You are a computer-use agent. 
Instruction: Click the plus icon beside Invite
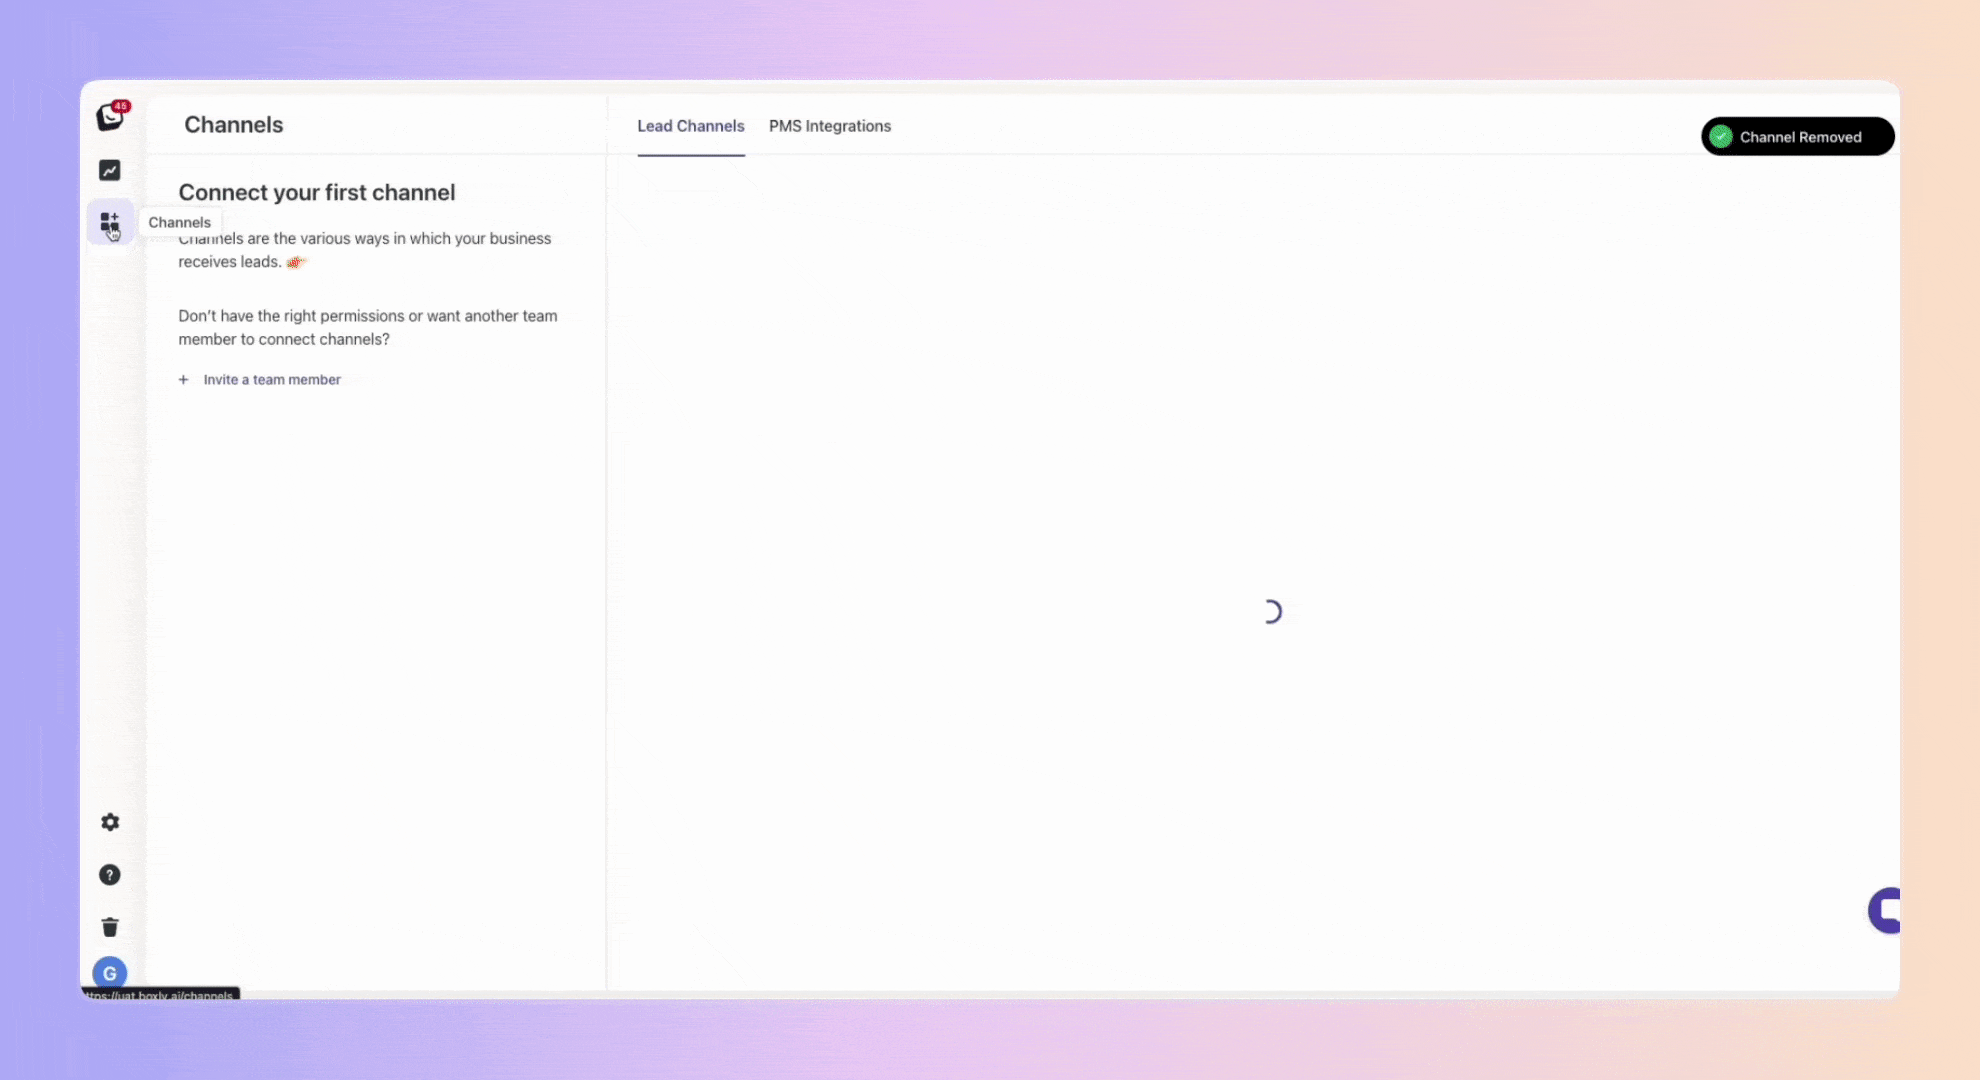tap(183, 380)
